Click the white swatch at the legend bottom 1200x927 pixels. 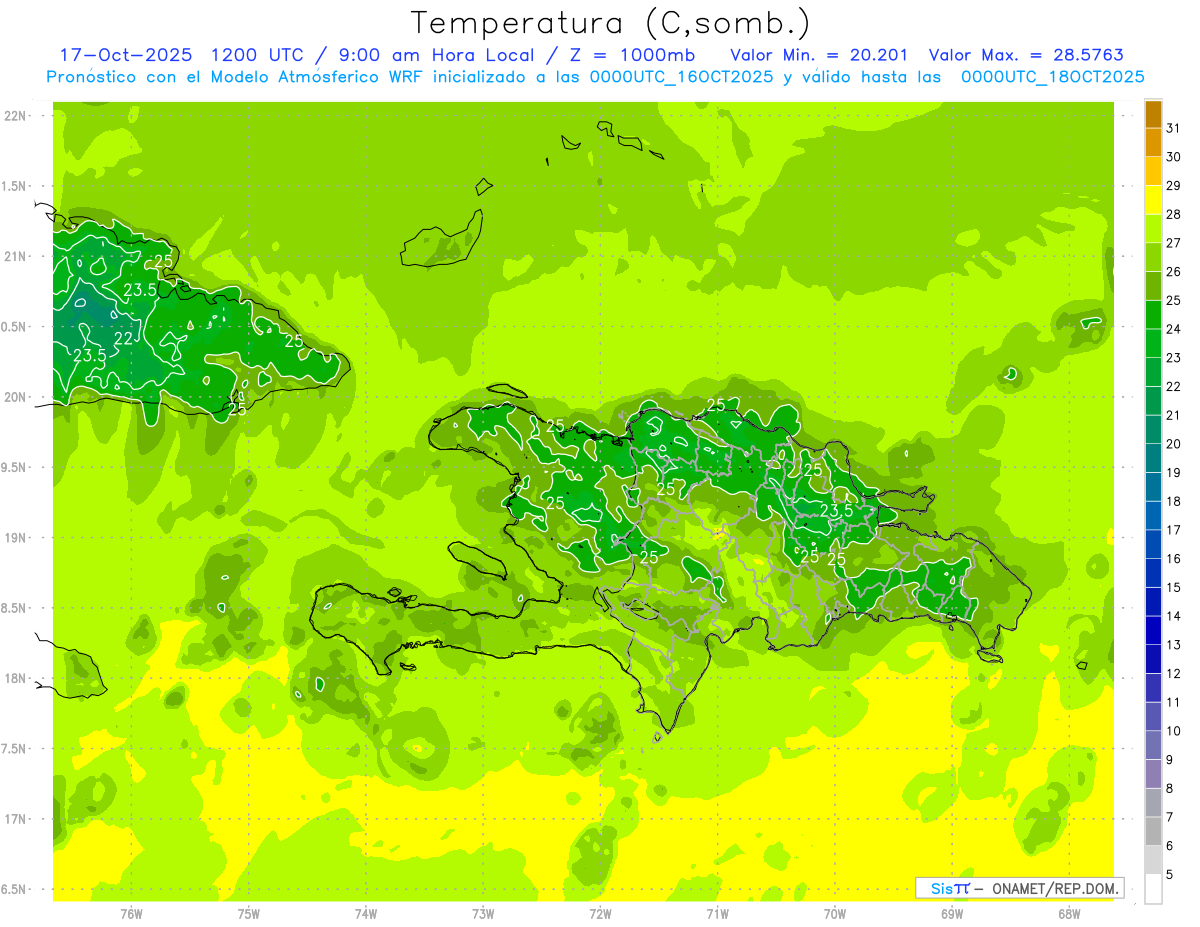(1153, 889)
